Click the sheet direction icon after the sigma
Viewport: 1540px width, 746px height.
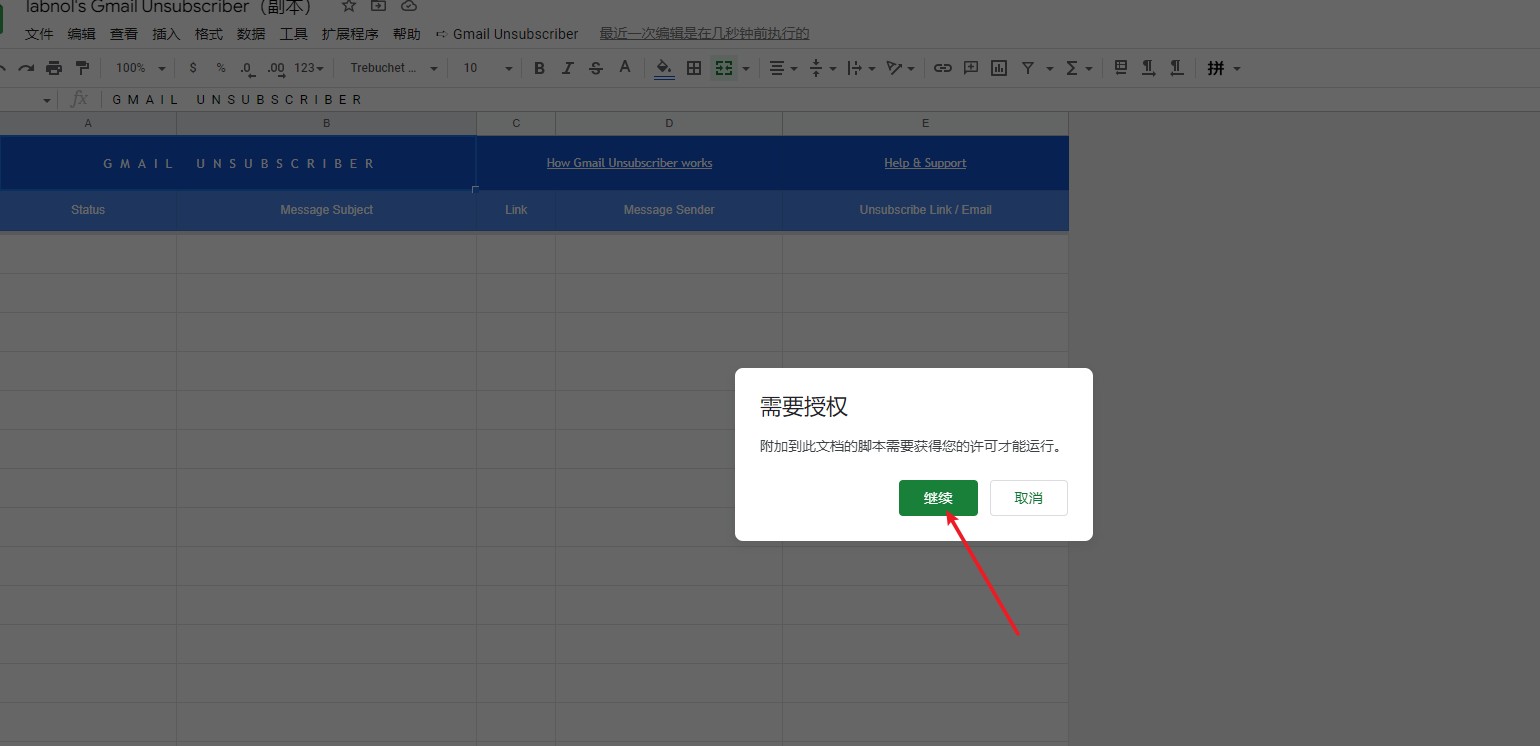coord(1121,67)
